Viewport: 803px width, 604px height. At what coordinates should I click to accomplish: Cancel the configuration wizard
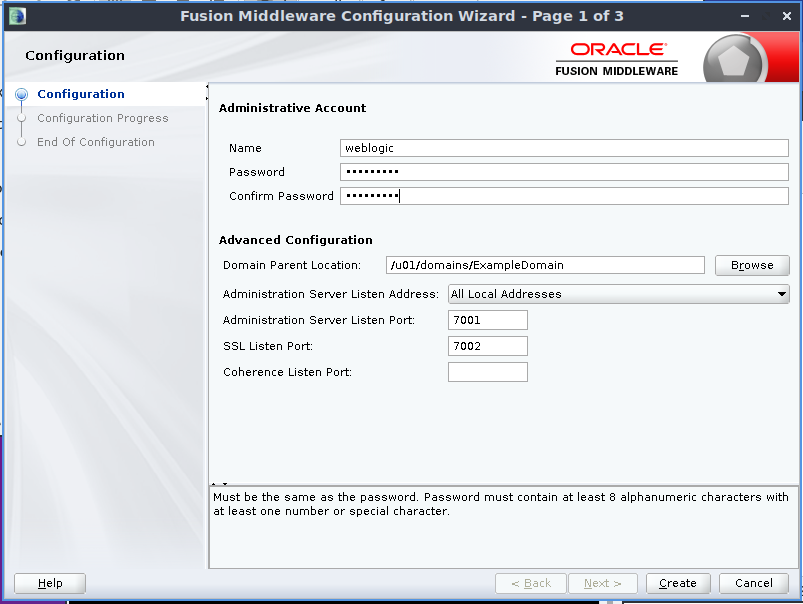pyautogui.click(x=753, y=583)
